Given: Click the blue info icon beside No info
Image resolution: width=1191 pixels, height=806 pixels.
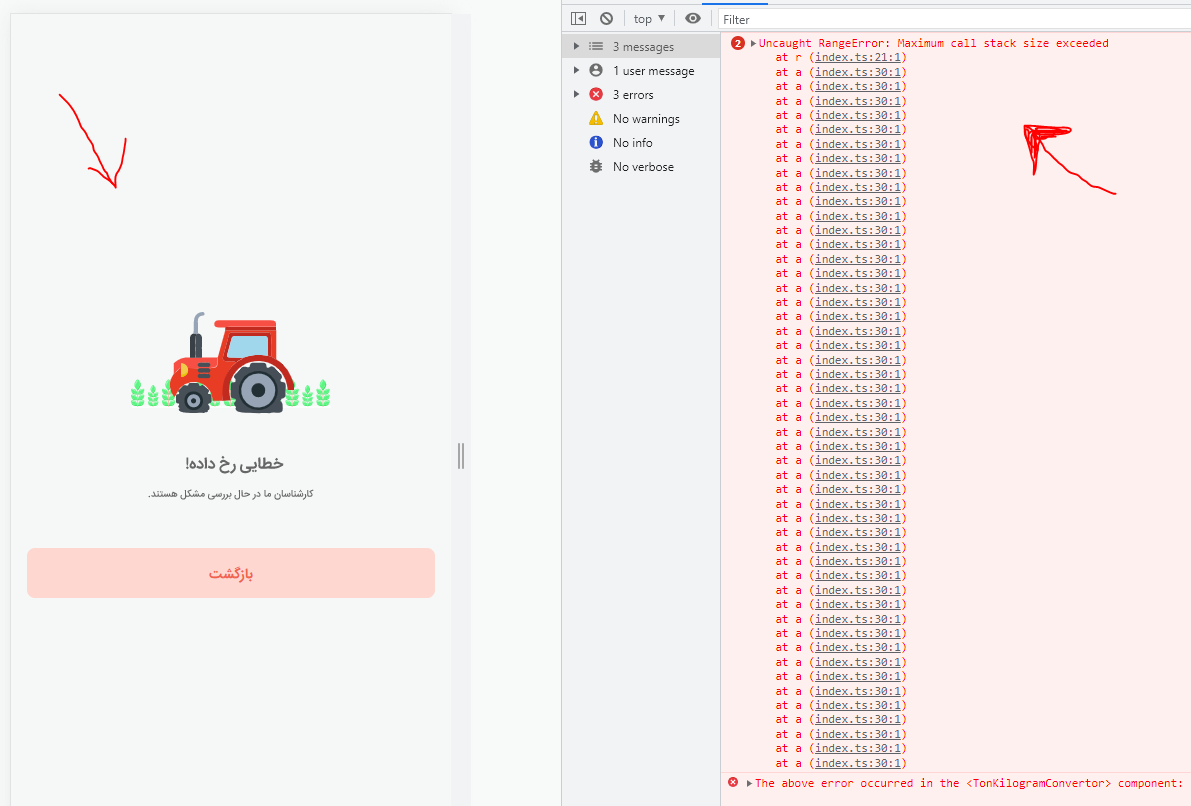Looking at the screenshot, I should (x=597, y=142).
